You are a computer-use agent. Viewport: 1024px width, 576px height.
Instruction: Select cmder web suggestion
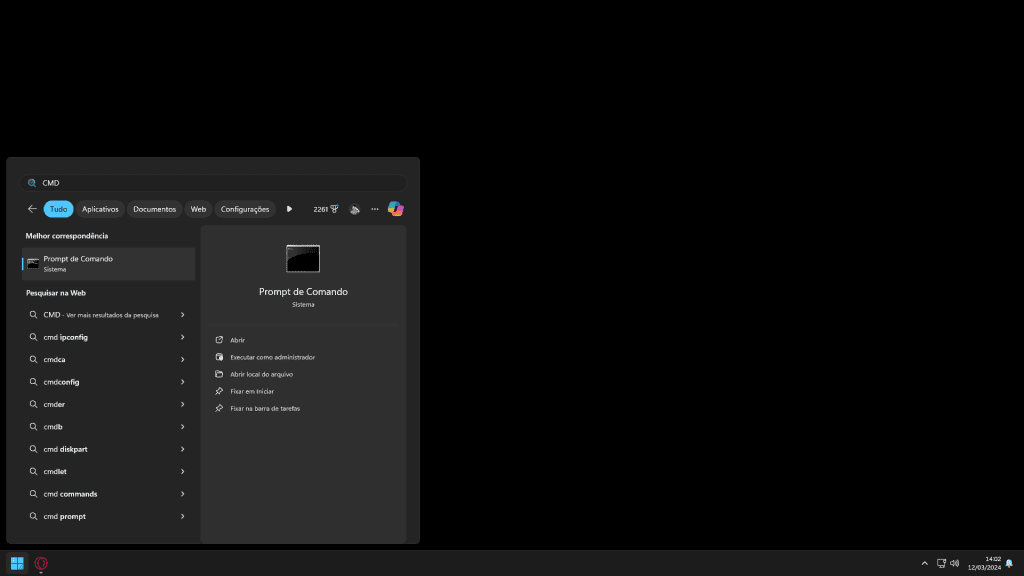coord(108,404)
